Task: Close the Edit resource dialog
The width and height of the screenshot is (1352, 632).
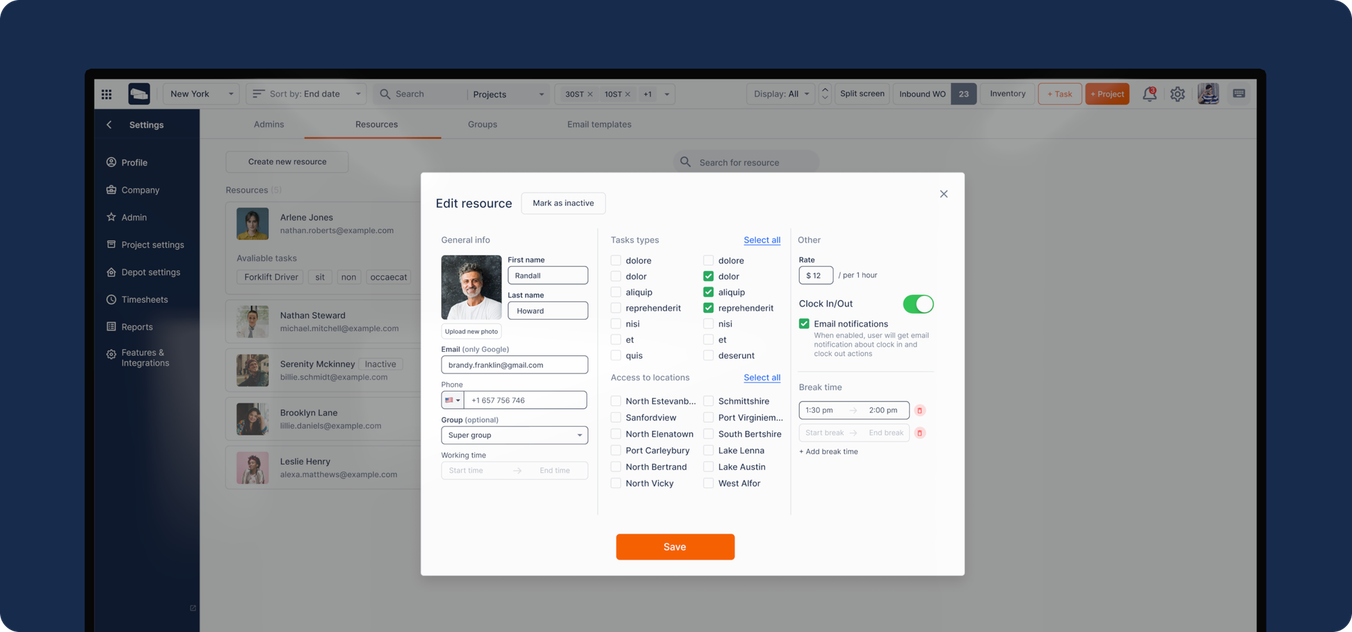Action: tap(943, 194)
